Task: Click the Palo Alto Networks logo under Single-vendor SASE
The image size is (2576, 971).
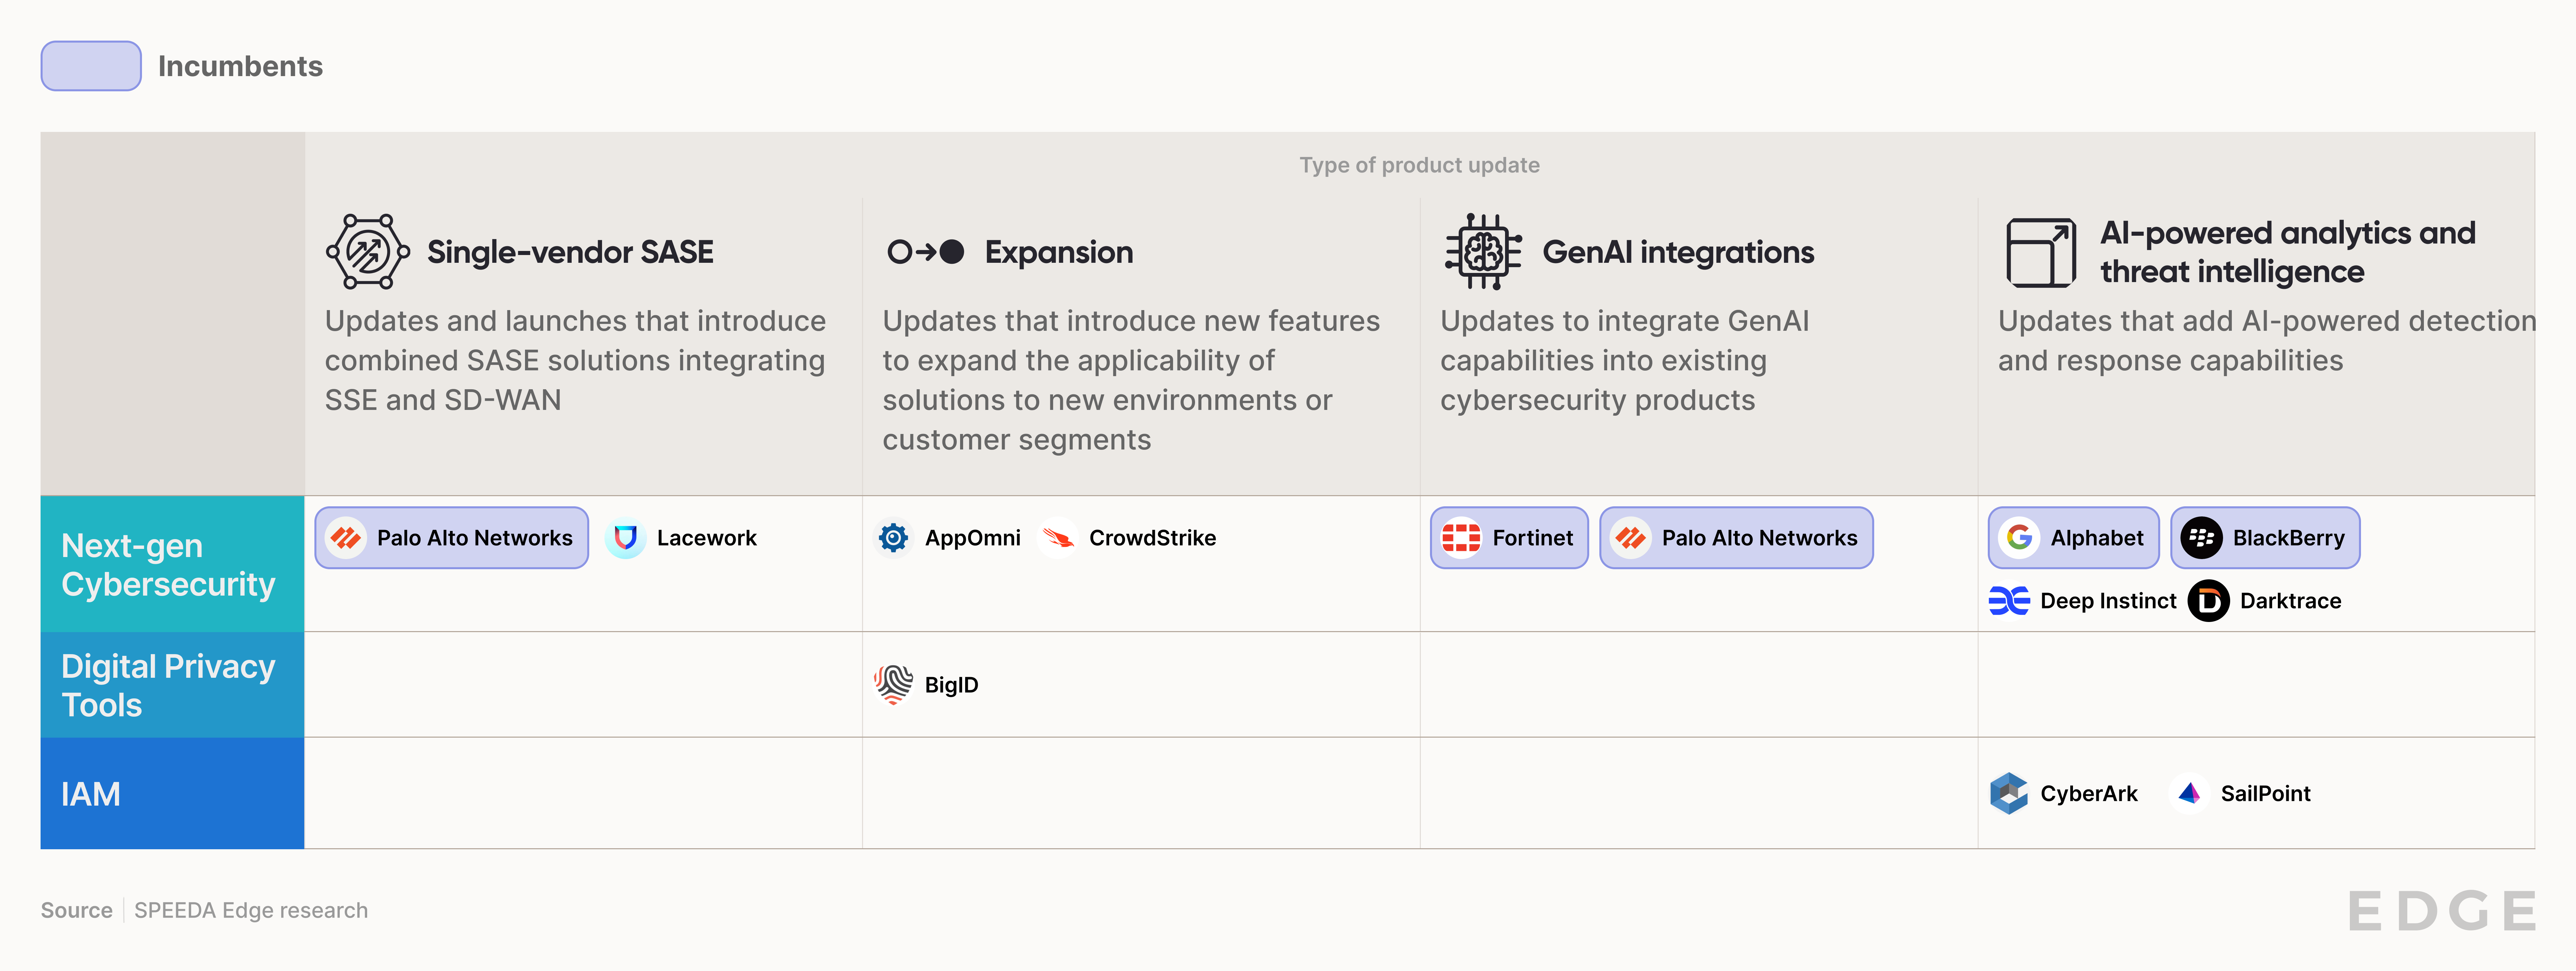Action: 346,538
